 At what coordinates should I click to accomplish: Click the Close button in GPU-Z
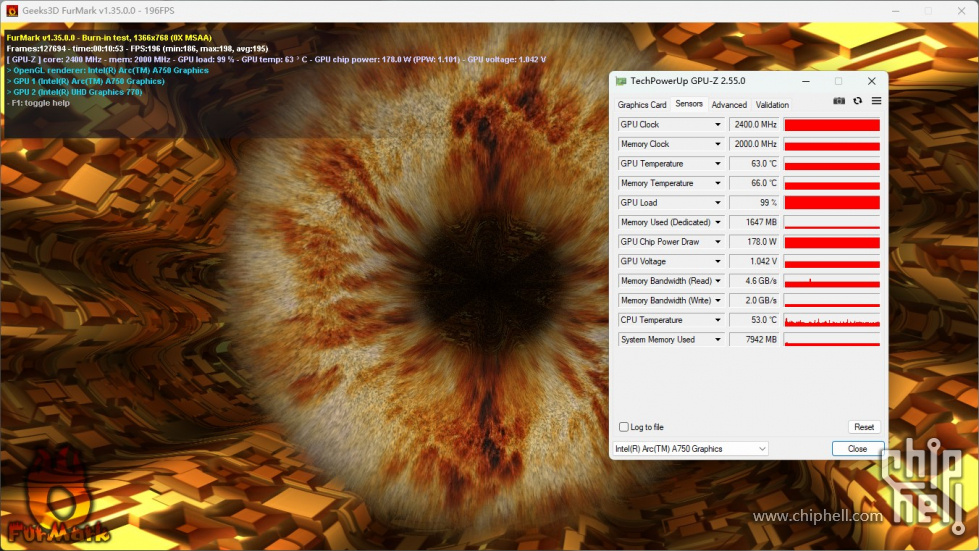(857, 449)
